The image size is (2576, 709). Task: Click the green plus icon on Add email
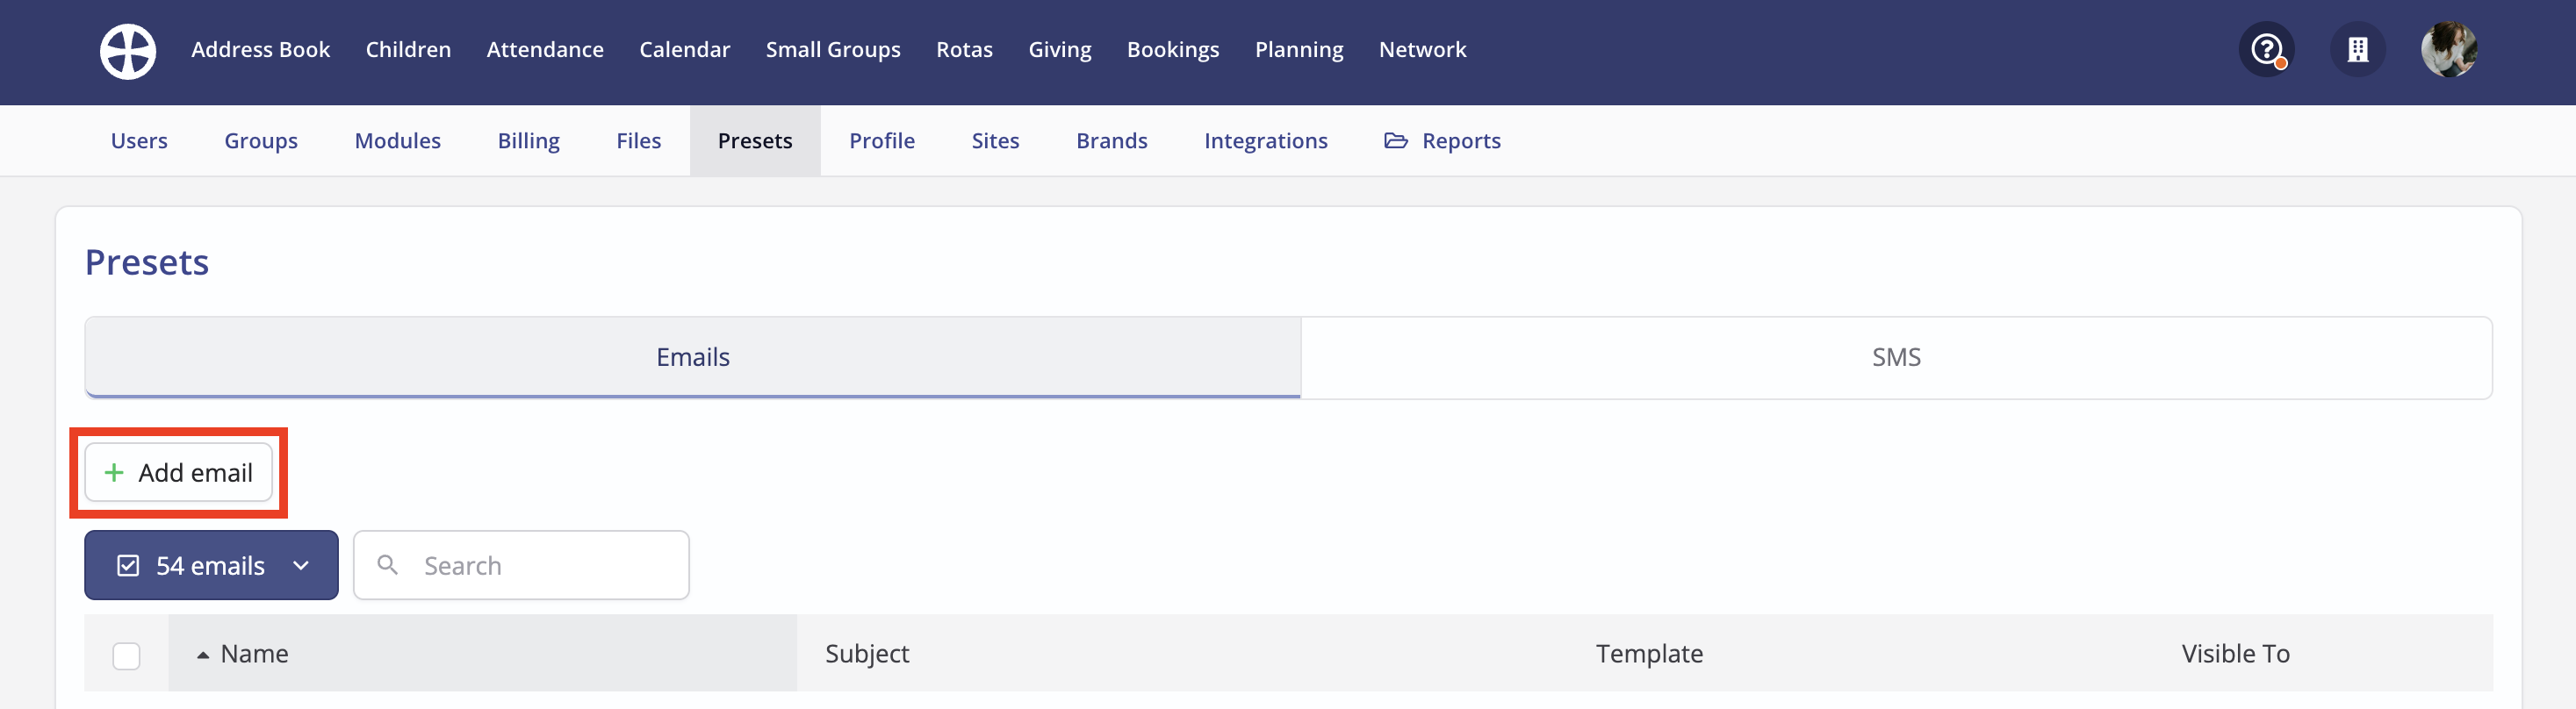(114, 472)
